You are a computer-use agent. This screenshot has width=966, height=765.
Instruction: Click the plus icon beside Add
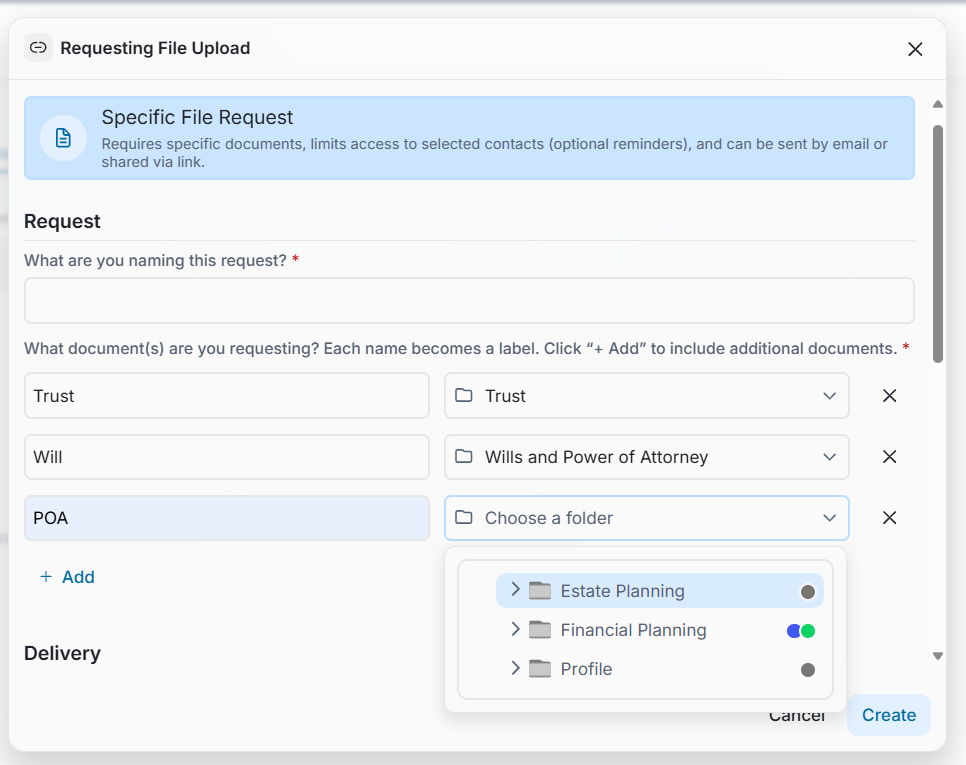(46, 577)
